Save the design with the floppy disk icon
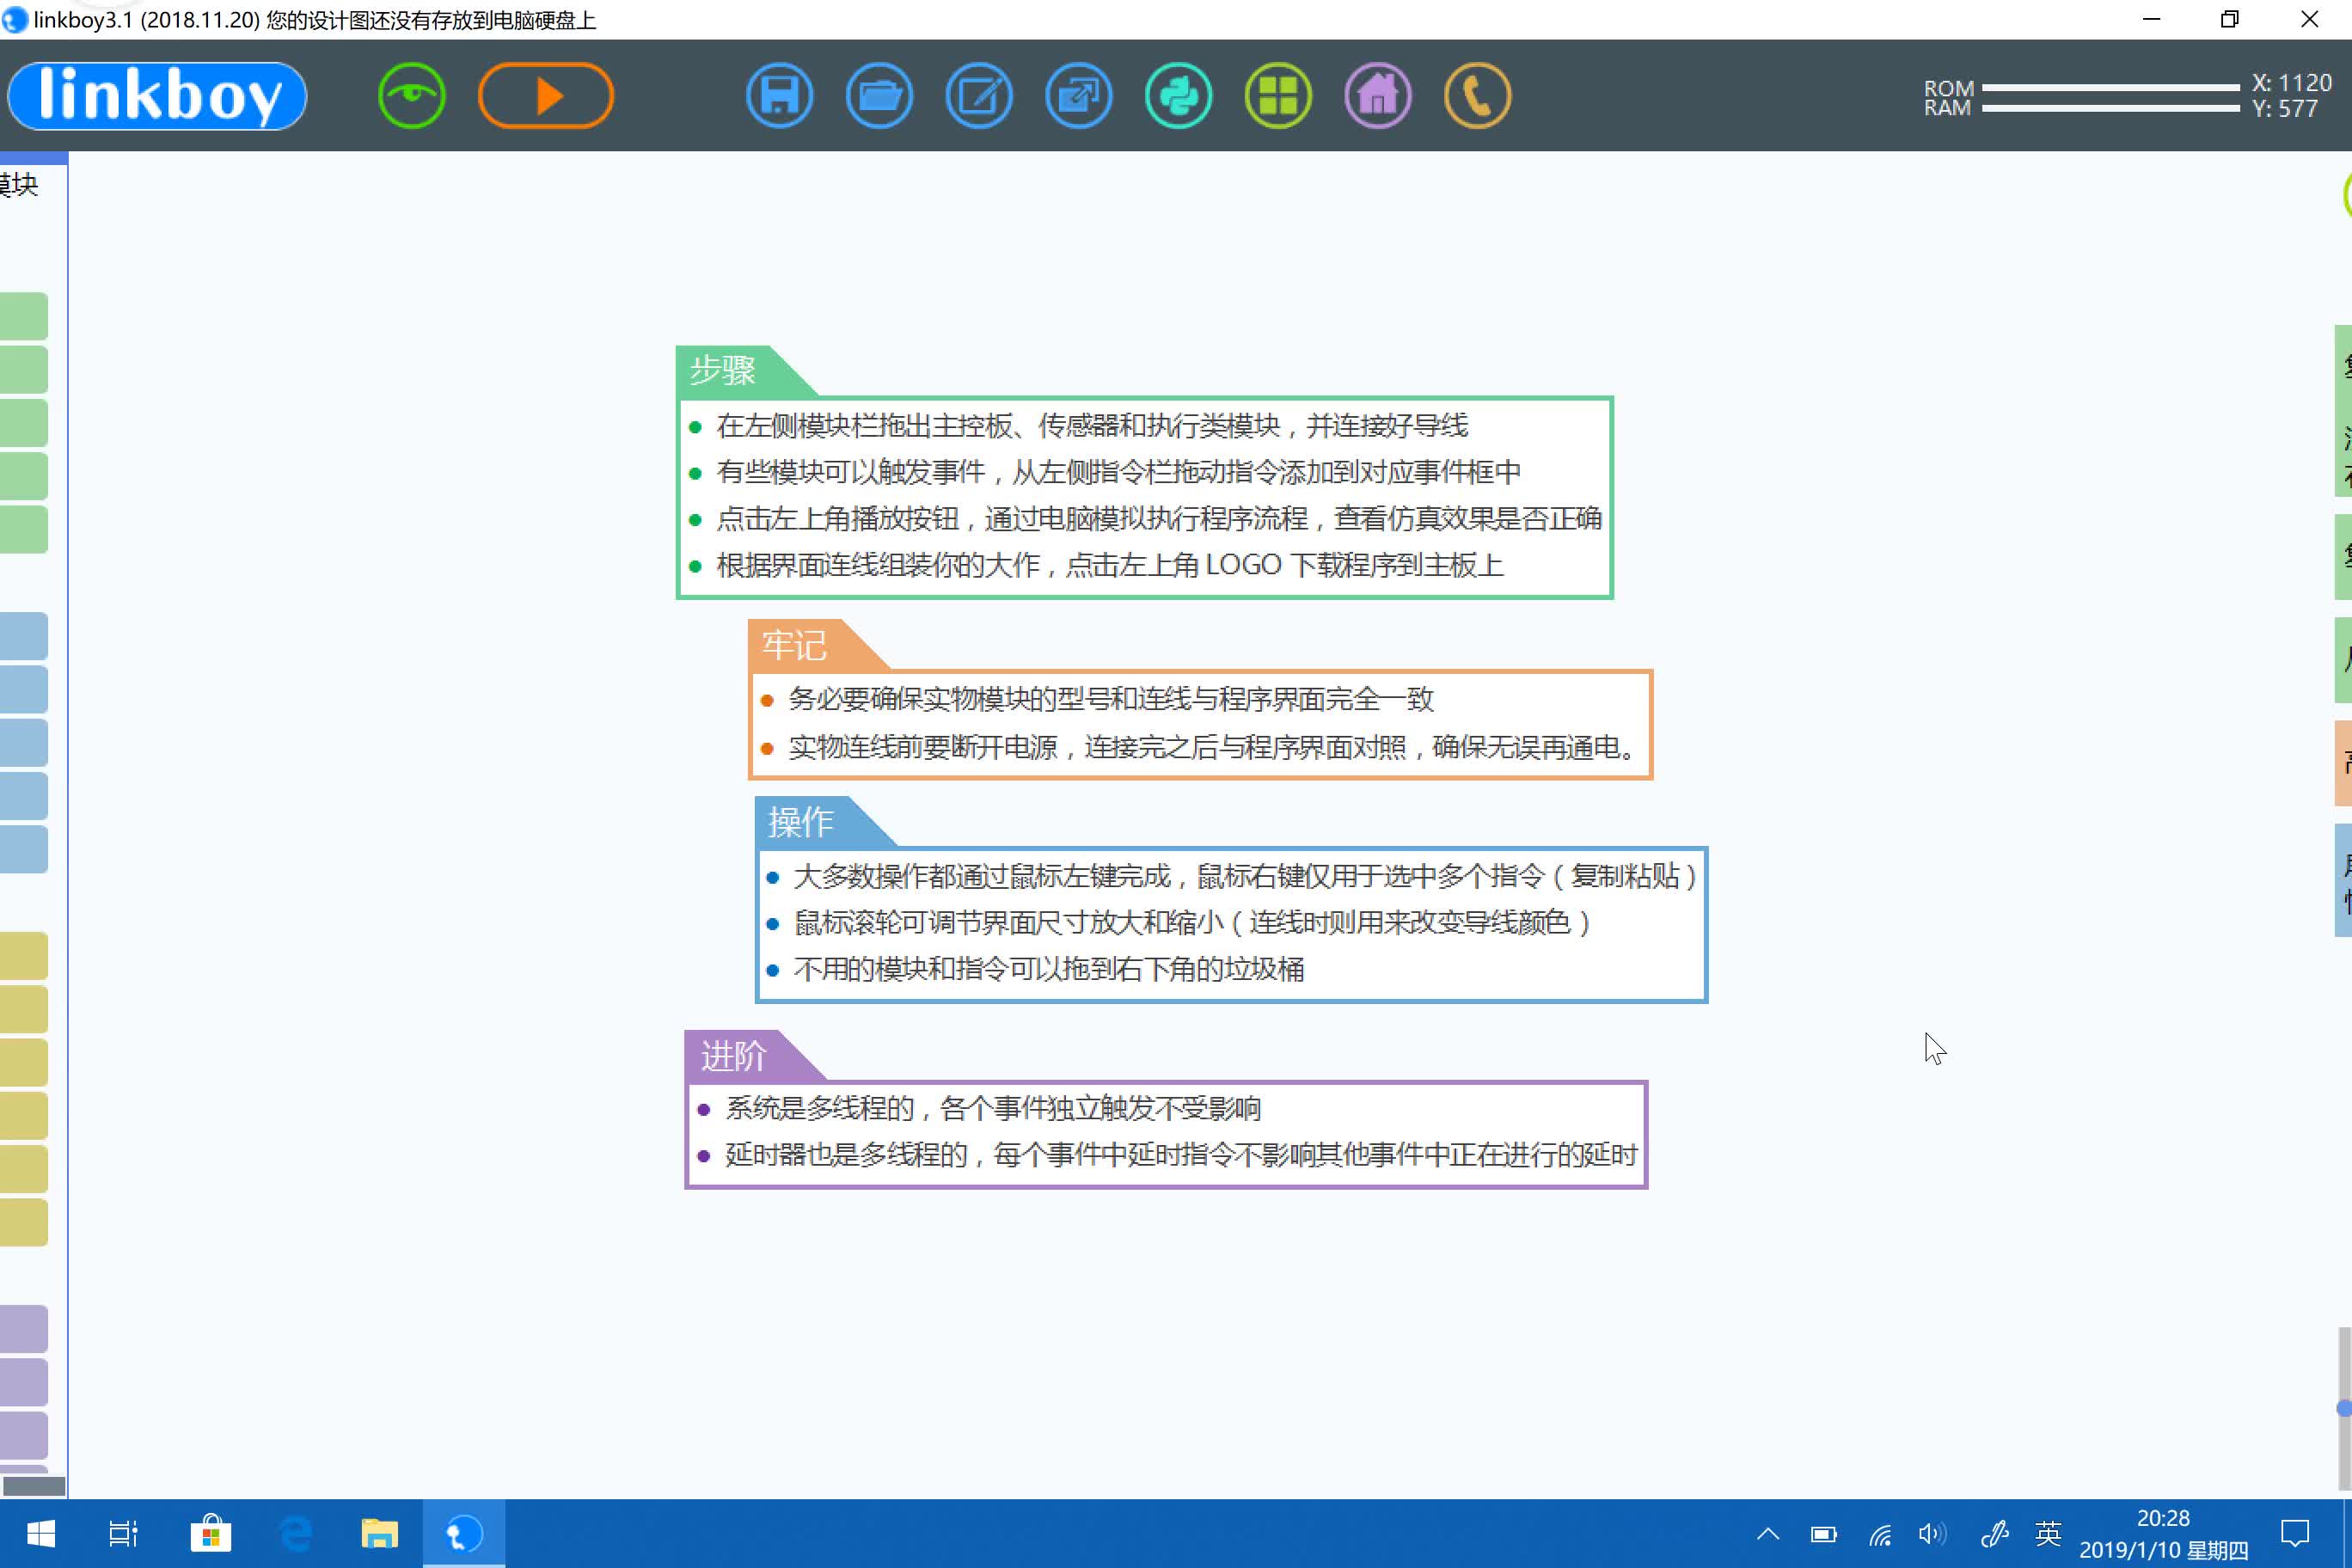Screen dimensions: 2352x1568 pos(779,96)
